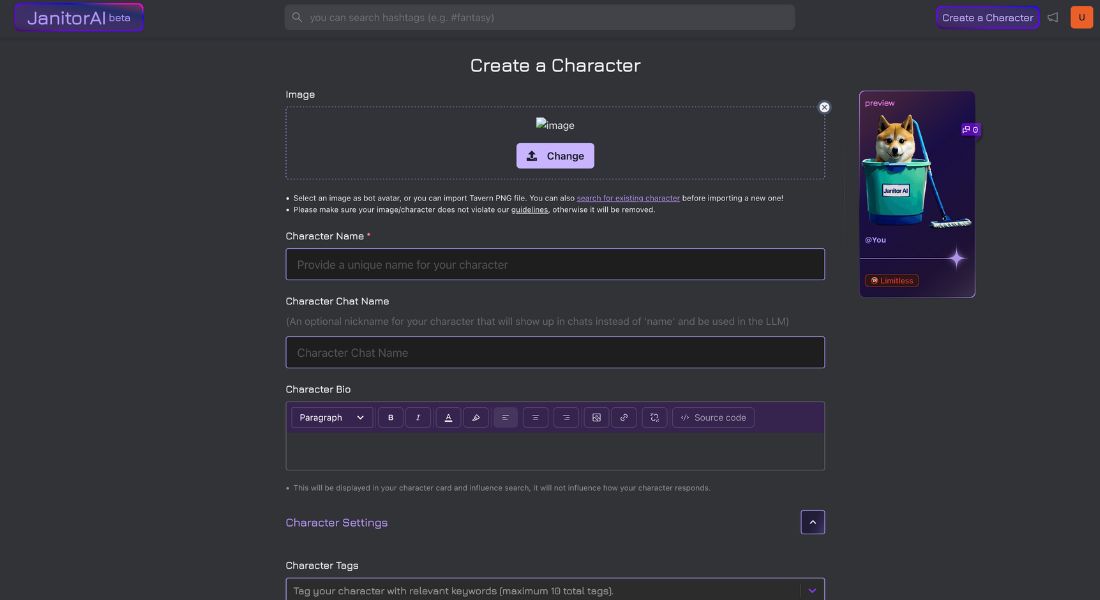The image size is (1100, 600).
Task: Click the Change button to upload an image
Action: coord(555,156)
